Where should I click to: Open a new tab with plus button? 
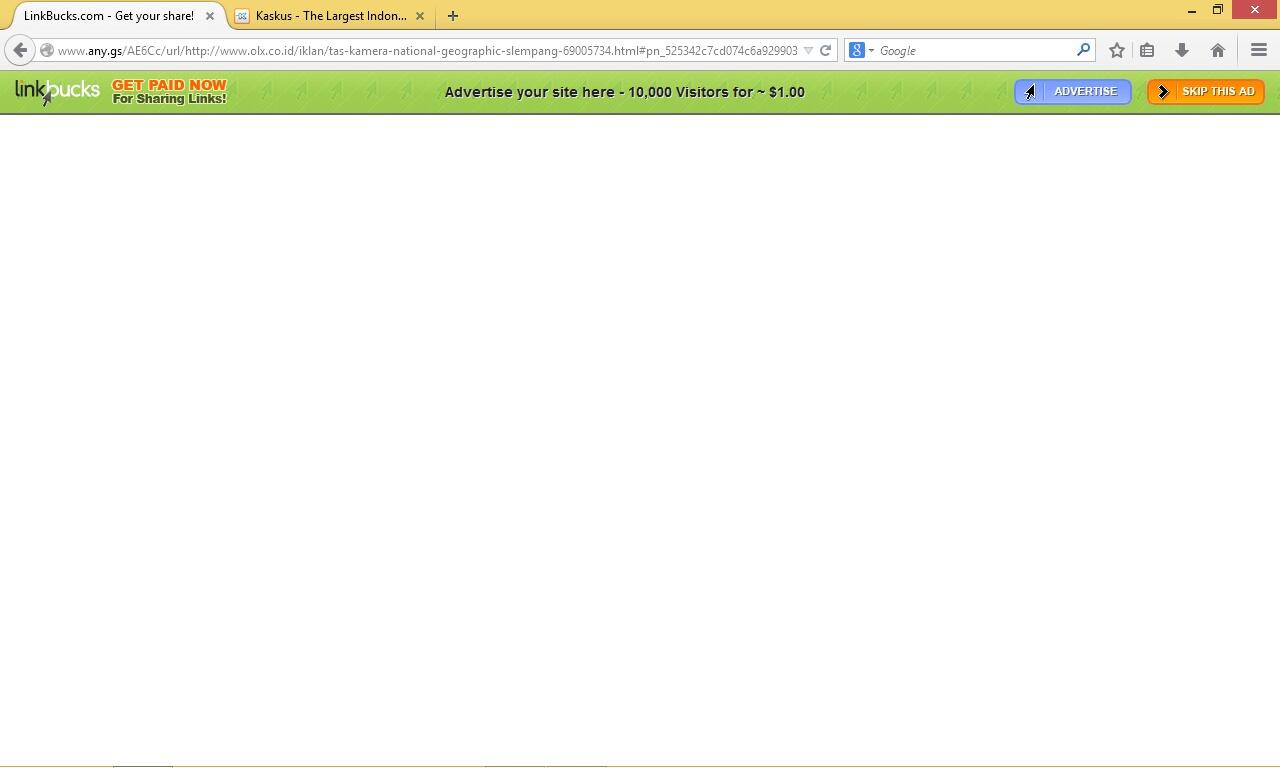453,16
